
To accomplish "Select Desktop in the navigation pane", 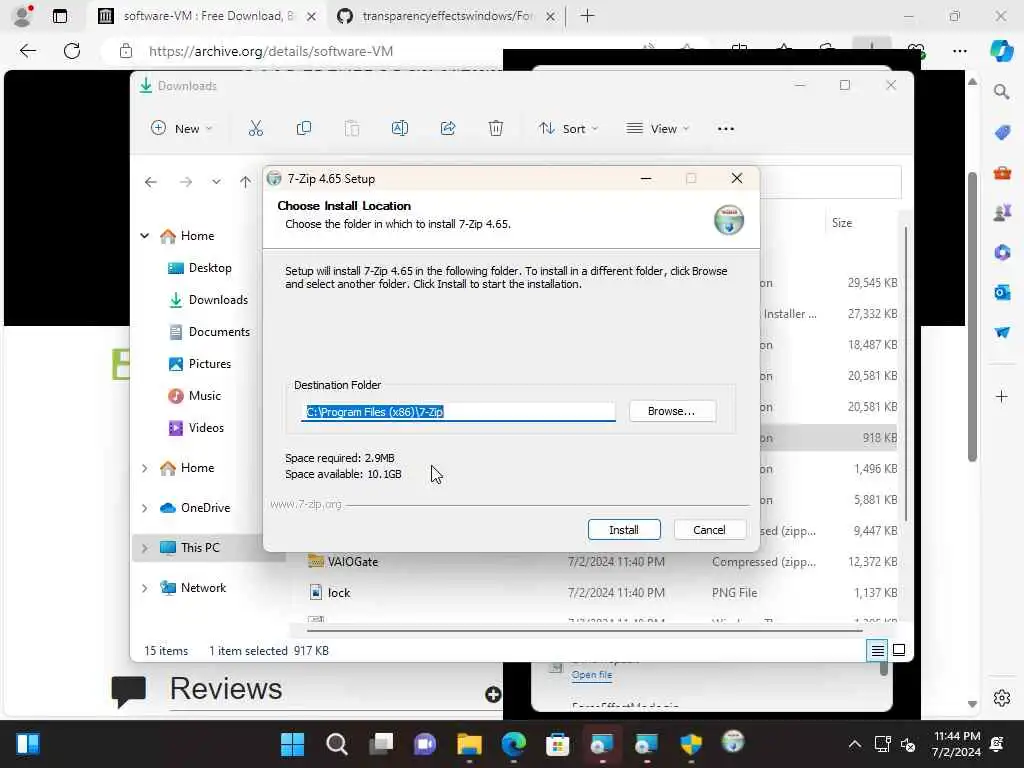I will click(210, 268).
